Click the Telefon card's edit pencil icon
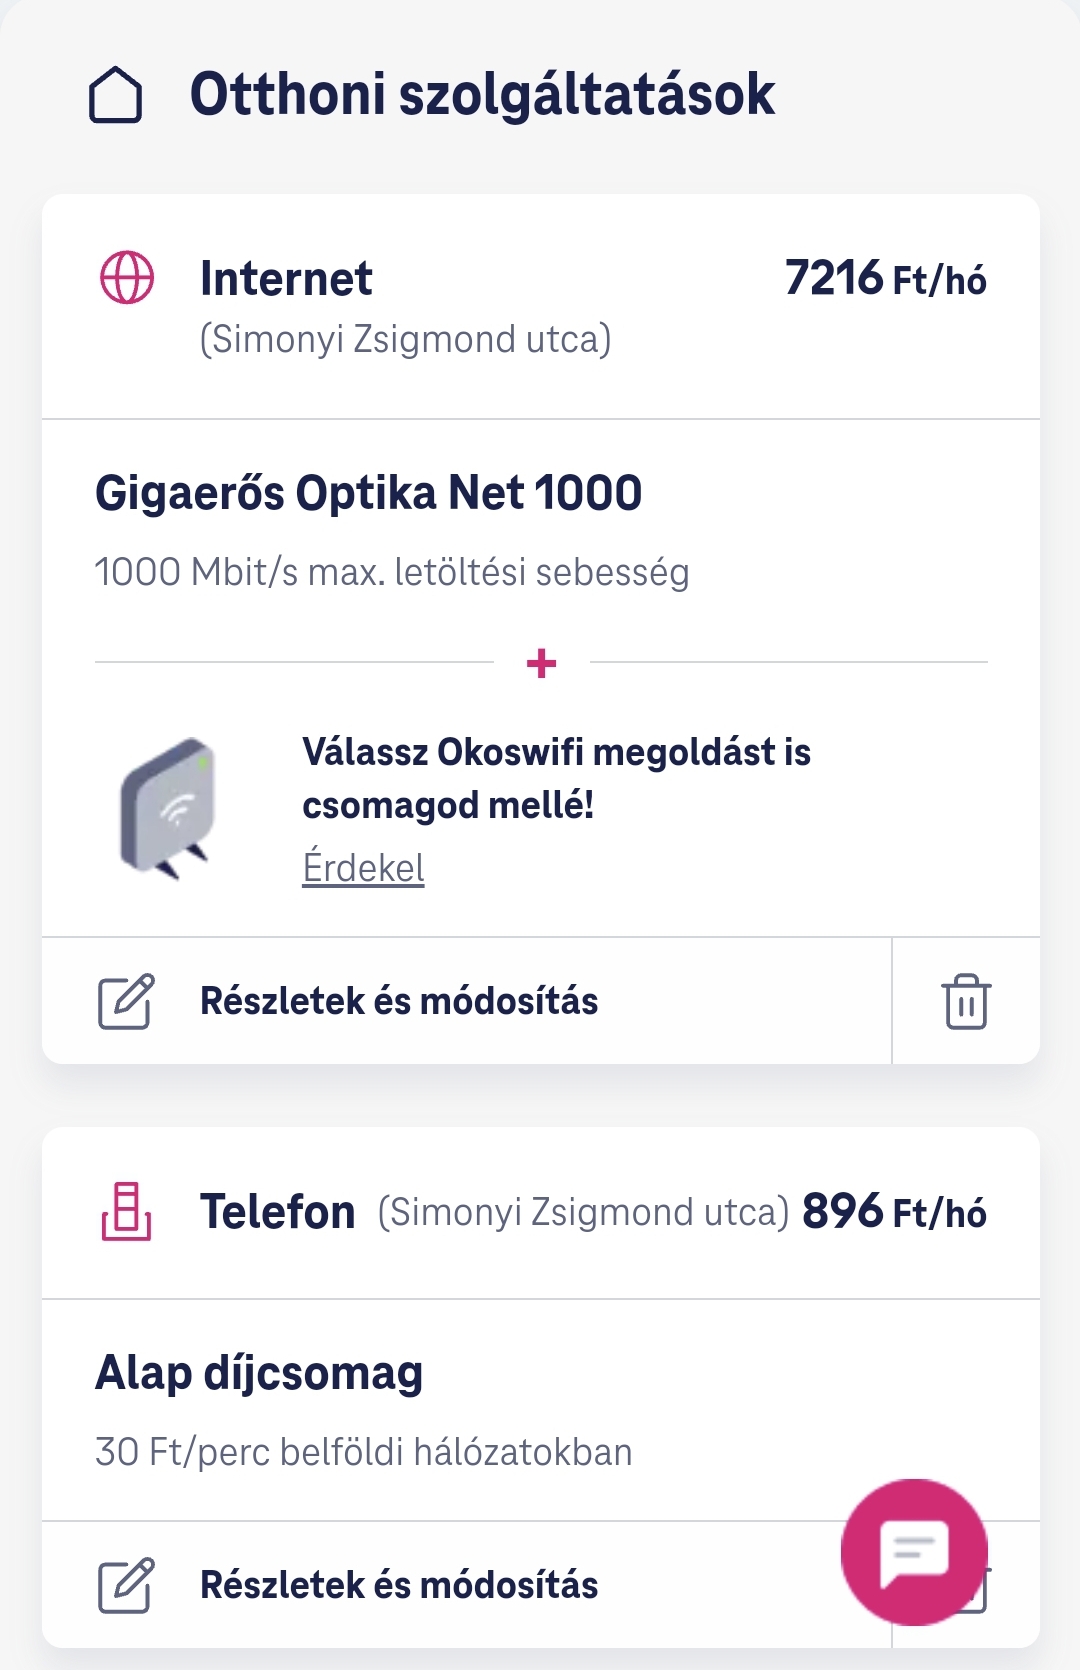 coord(126,1585)
